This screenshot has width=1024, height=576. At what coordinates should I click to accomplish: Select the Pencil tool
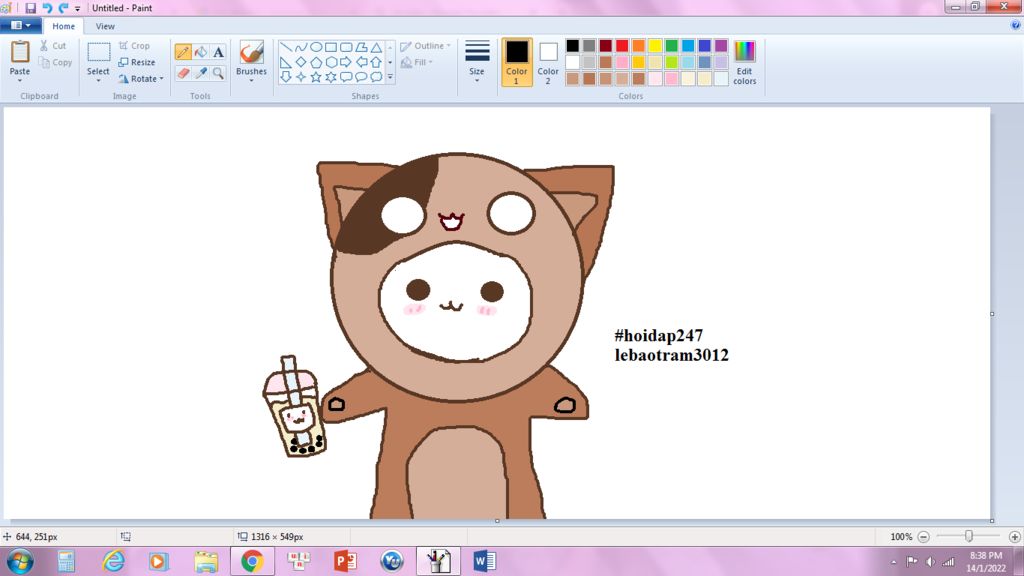pyautogui.click(x=183, y=52)
